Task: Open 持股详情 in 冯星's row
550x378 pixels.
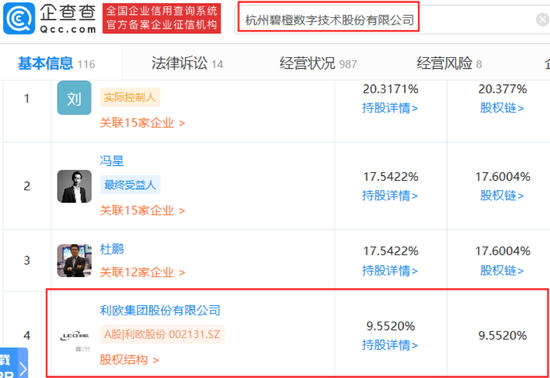Action: coord(390,195)
